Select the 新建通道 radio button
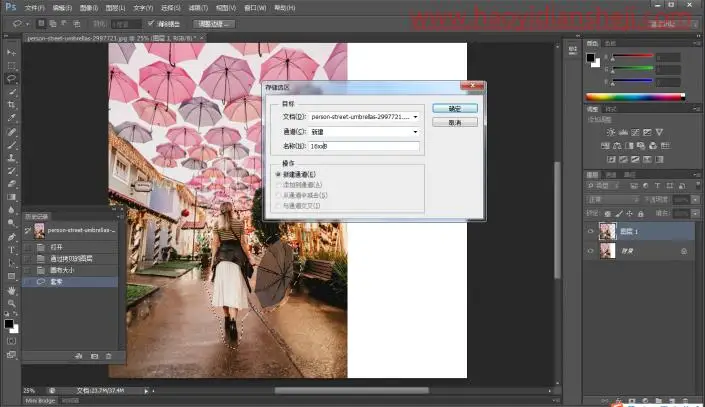 [x=278, y=174]
